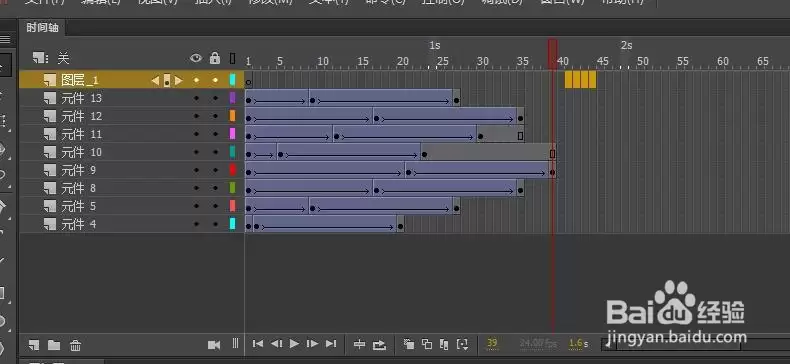Open the Modify Markers dropdown
This screenshot has width=790, height=364.
click(463, 344)
